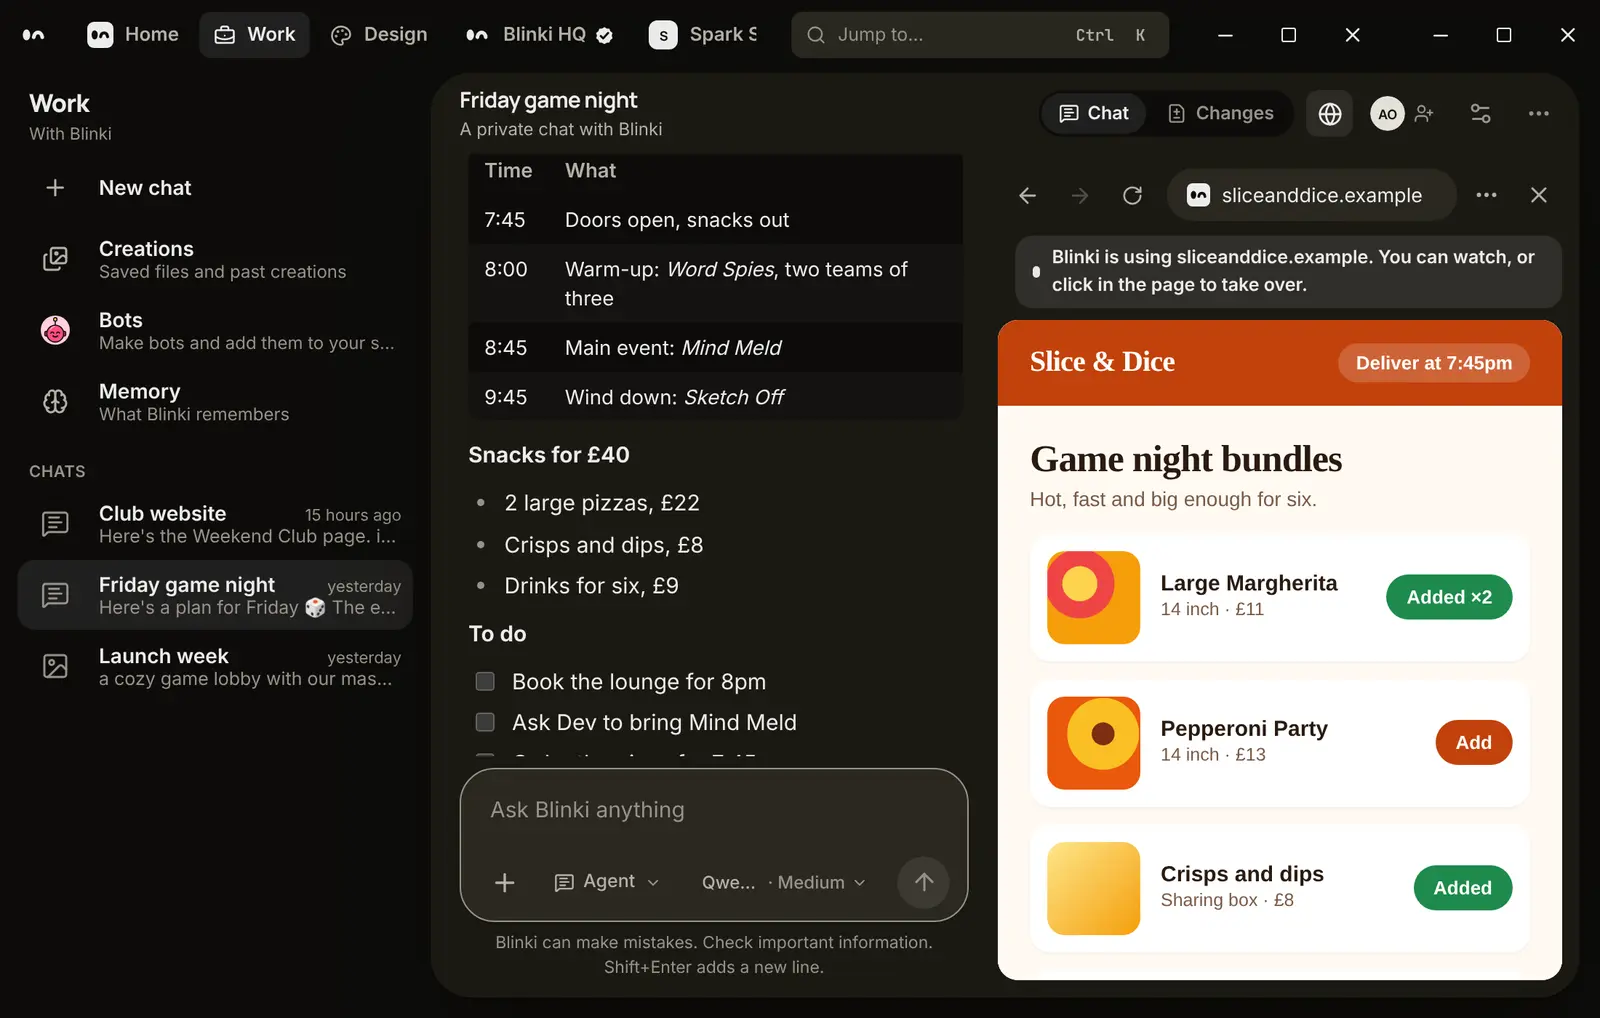The width and height of the screenshot is (1600, 1018).
Task: Check Book the lounge for 8pm
Action: point(485,682)
